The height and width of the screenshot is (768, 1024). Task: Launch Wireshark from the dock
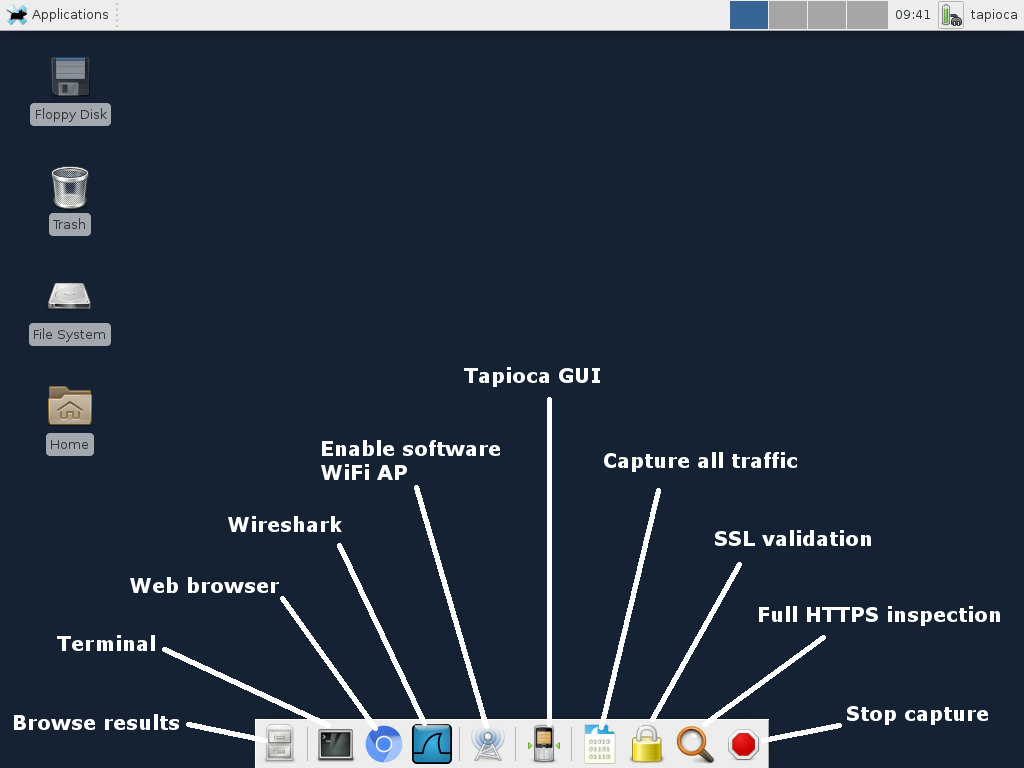[x=432, y=744]
